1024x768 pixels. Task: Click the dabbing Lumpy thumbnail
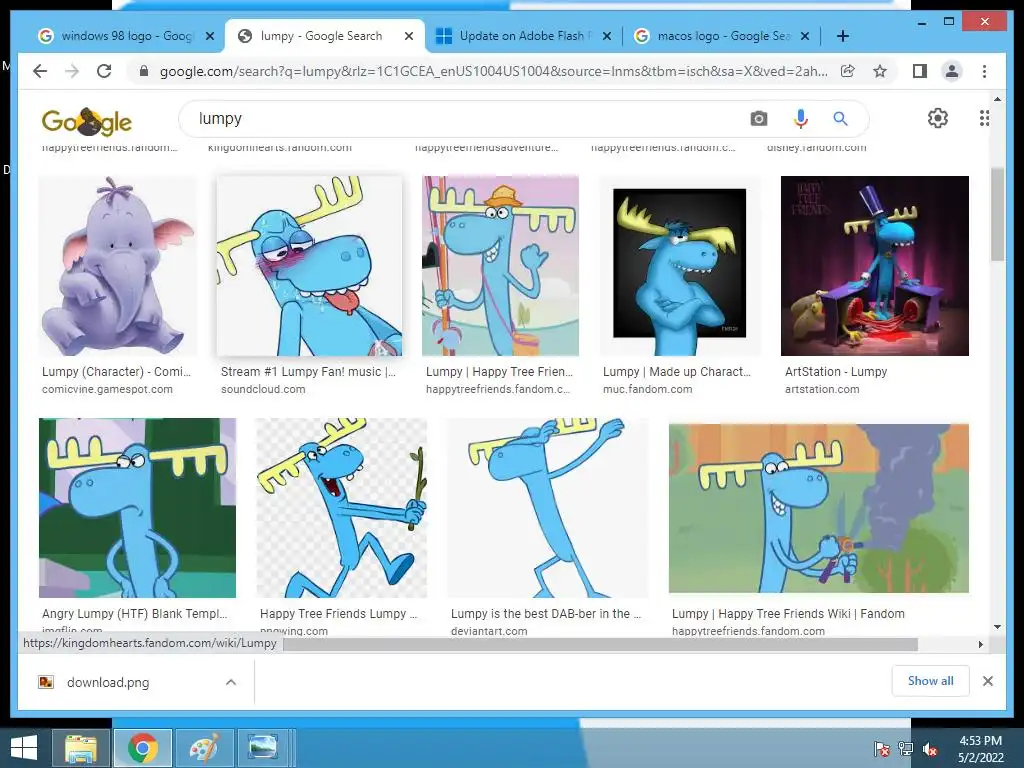click(x=547, y=508)
